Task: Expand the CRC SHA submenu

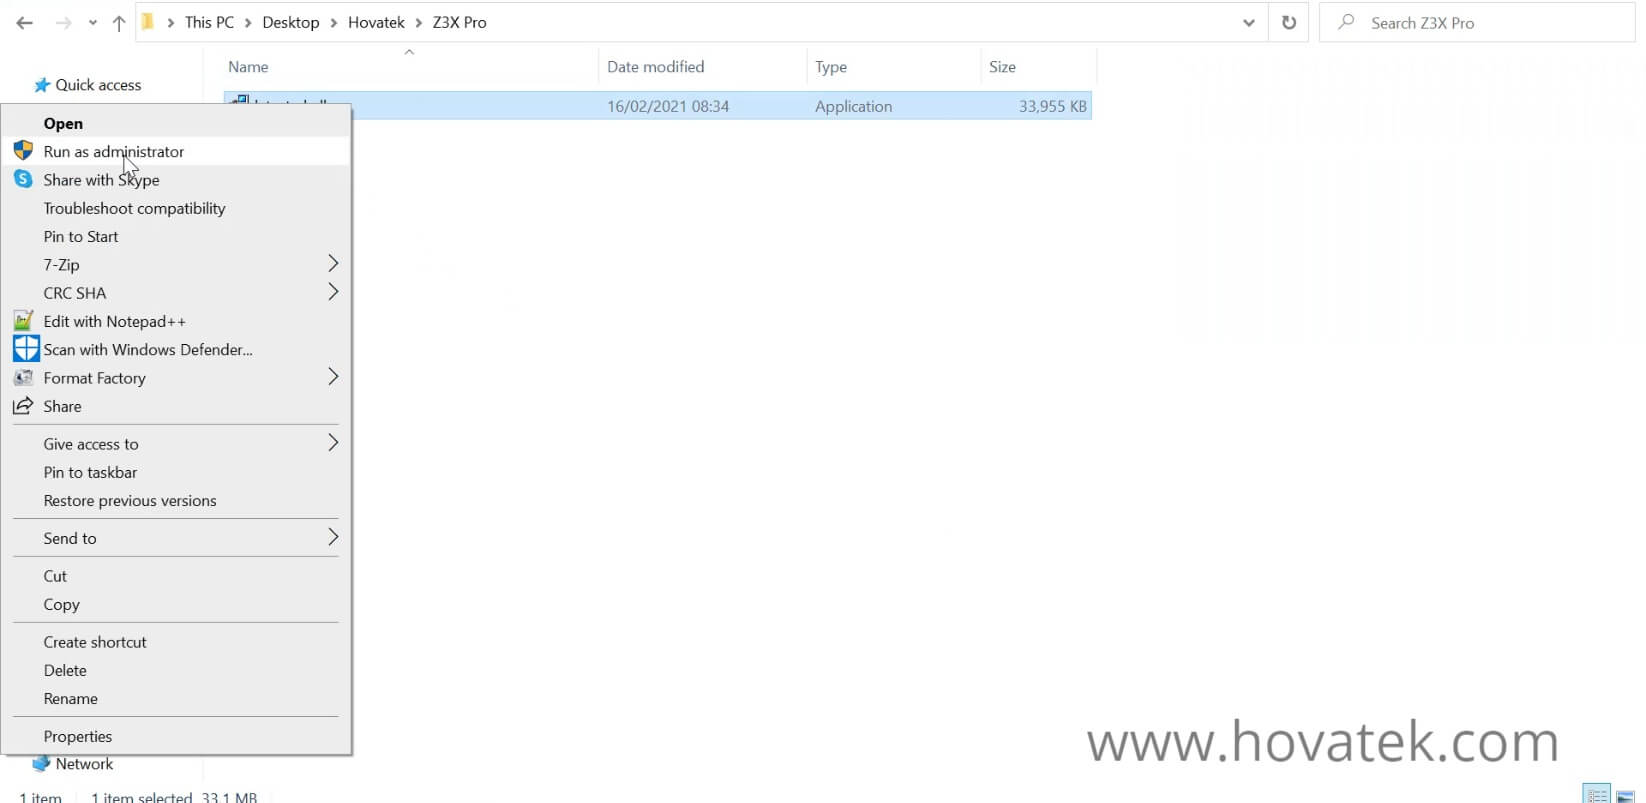Action: point(333,292)
